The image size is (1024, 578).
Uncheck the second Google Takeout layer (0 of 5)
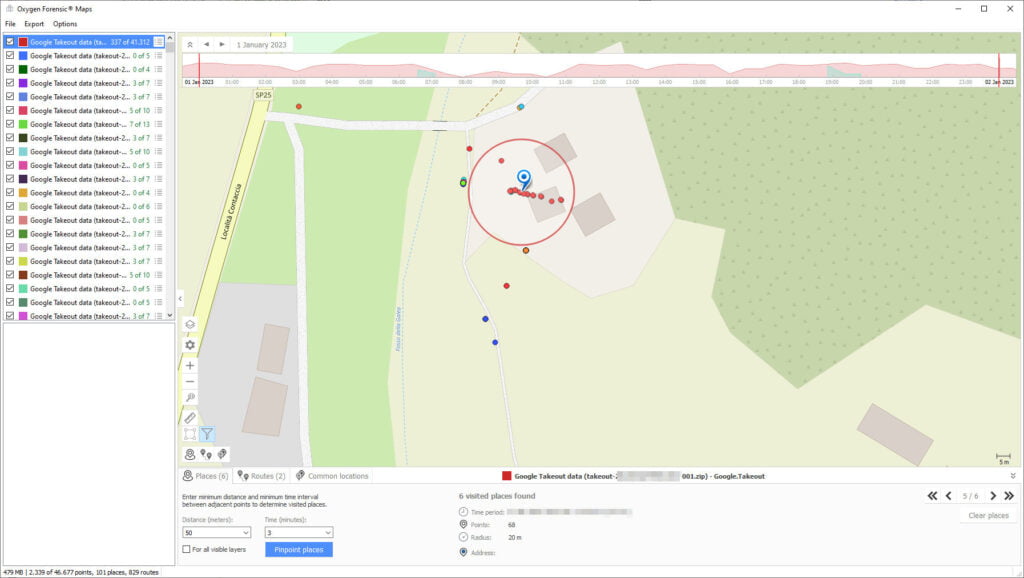10,56
